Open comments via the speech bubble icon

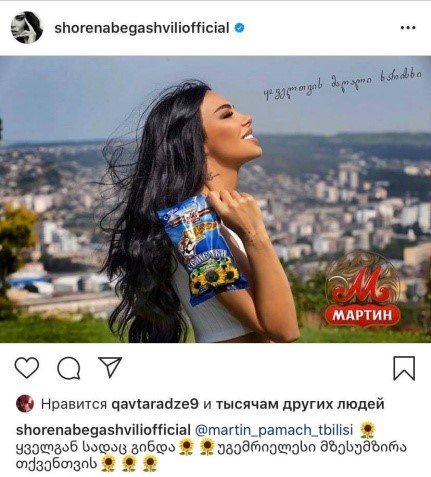point(69,369)
